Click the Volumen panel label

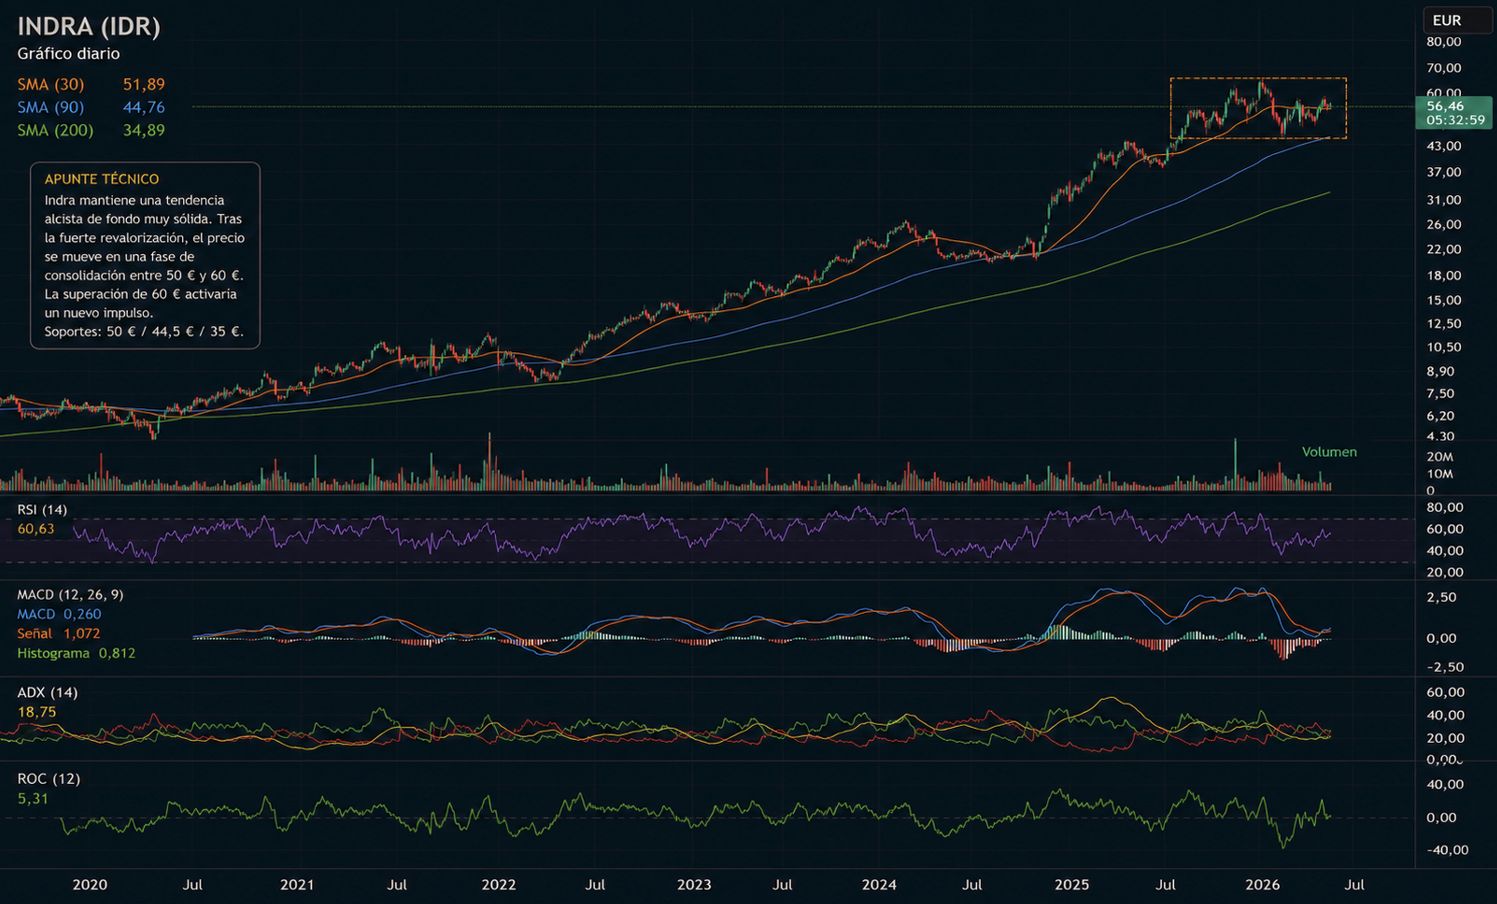[x=1329, y=452]
